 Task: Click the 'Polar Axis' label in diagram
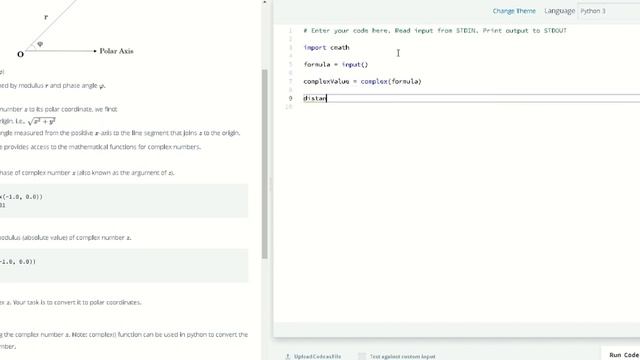click(x=116, y=51)
